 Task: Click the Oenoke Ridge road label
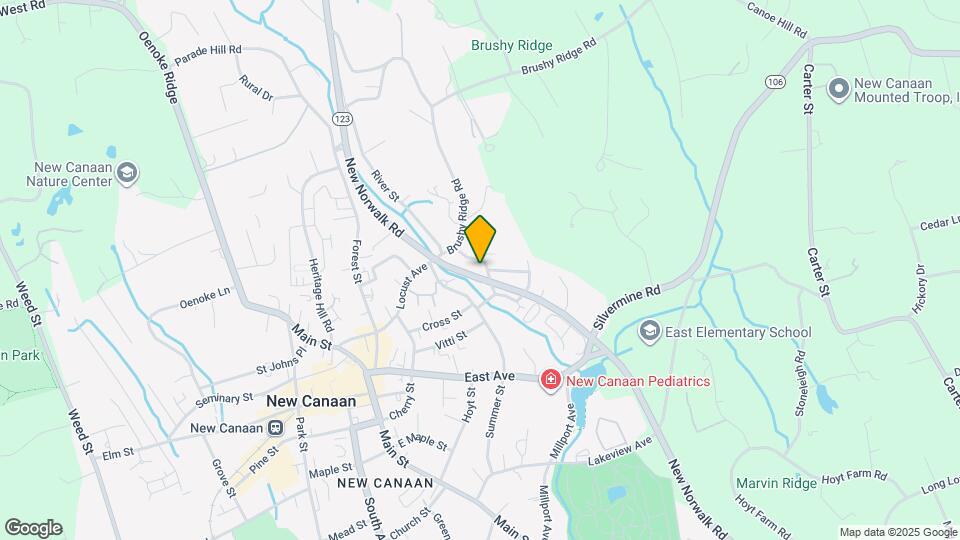(159, 68)
